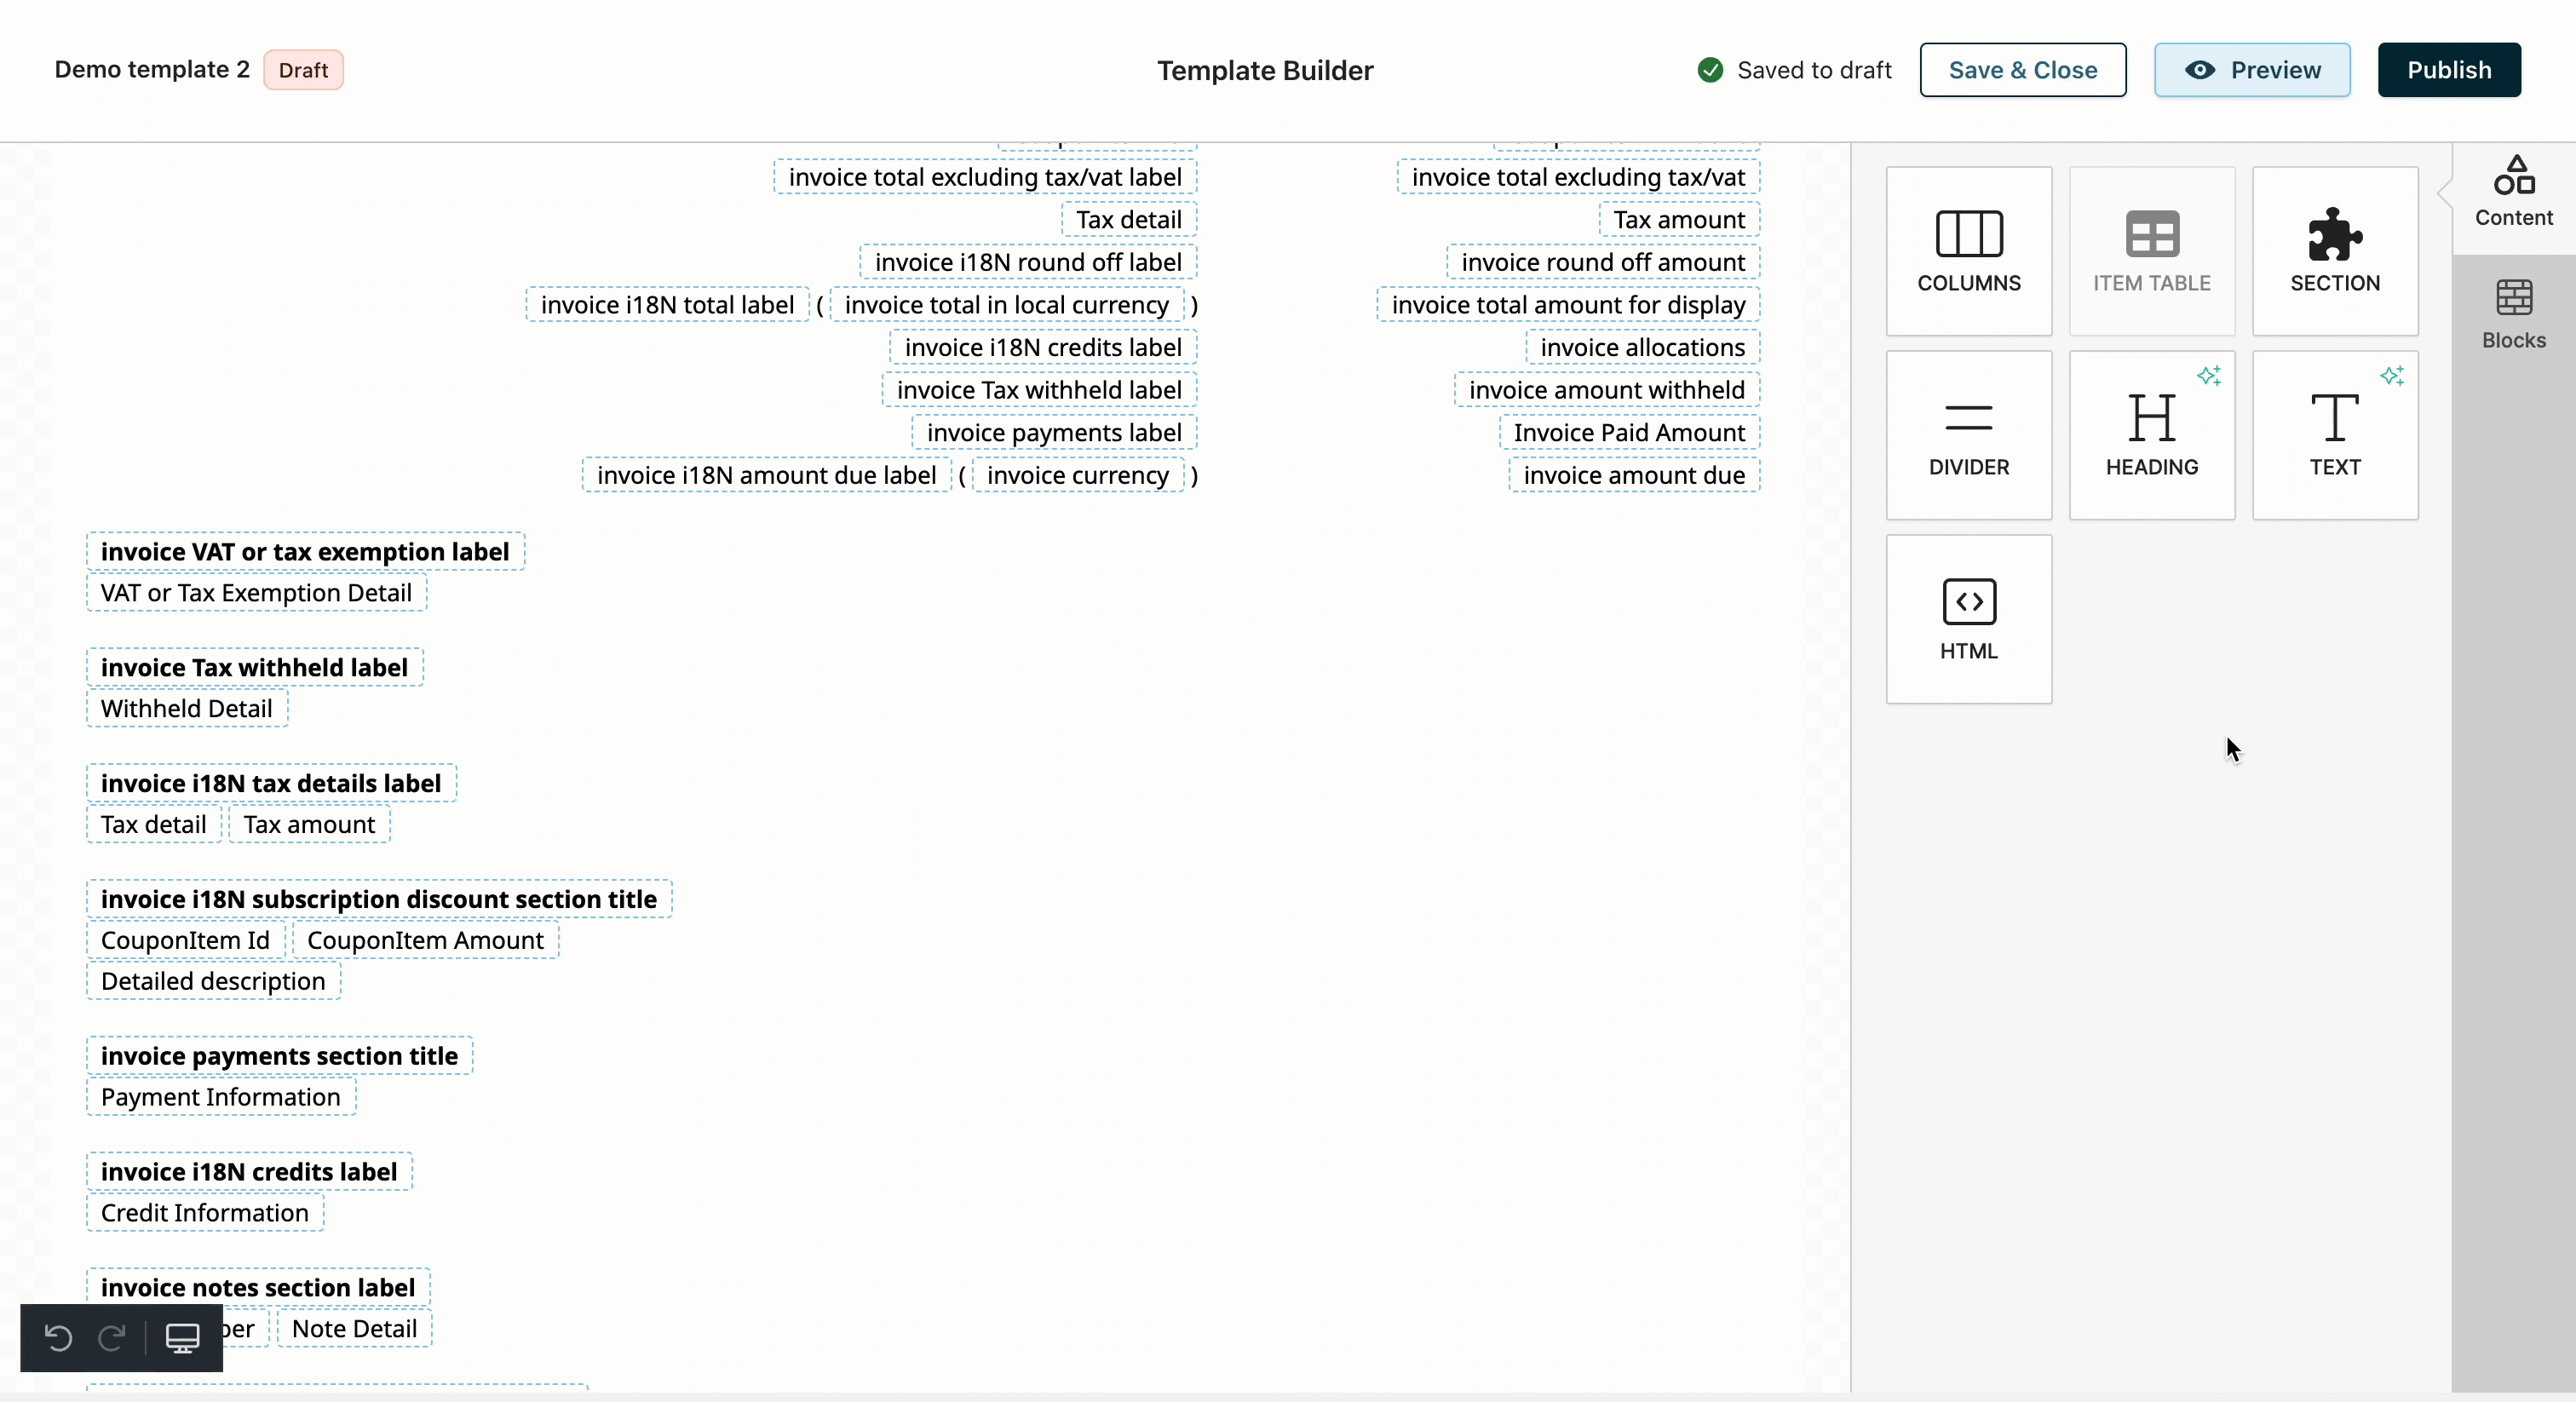Screen dimensions: 2576x1402
Task: Select the Item Table content block
Action: (x=2151, y=251)
